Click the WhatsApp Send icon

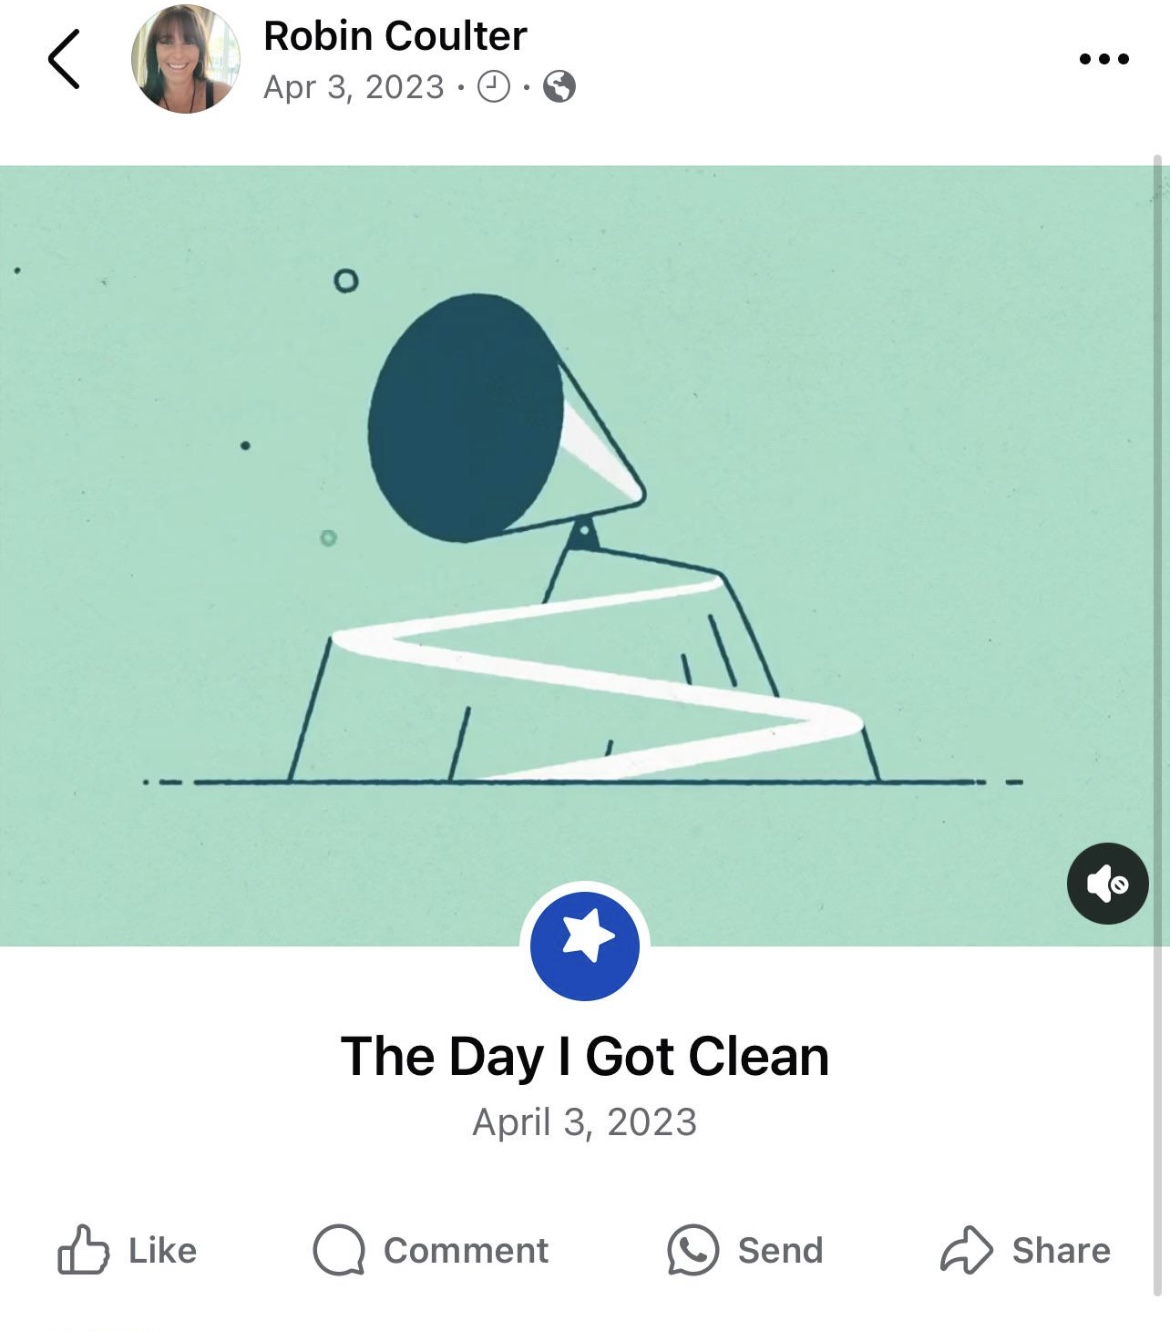(693, 1250)
